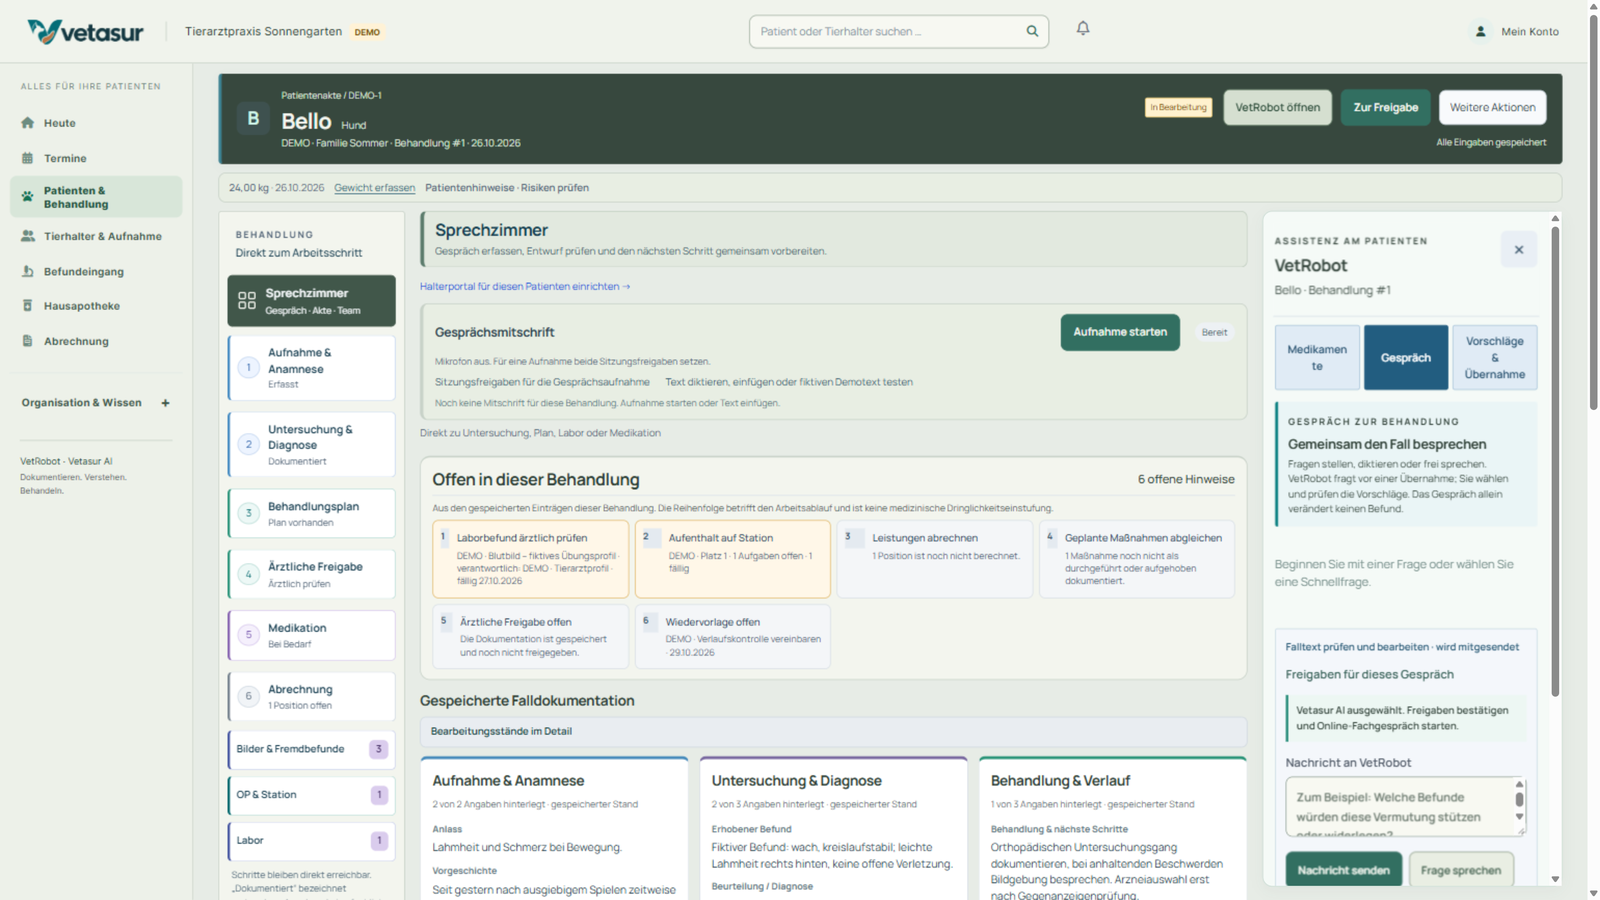The height and width of the screenshot is (900, 1600).
Task: Click the Termine calendar icon
Action: pyautogui.click(x=28, y=158)
